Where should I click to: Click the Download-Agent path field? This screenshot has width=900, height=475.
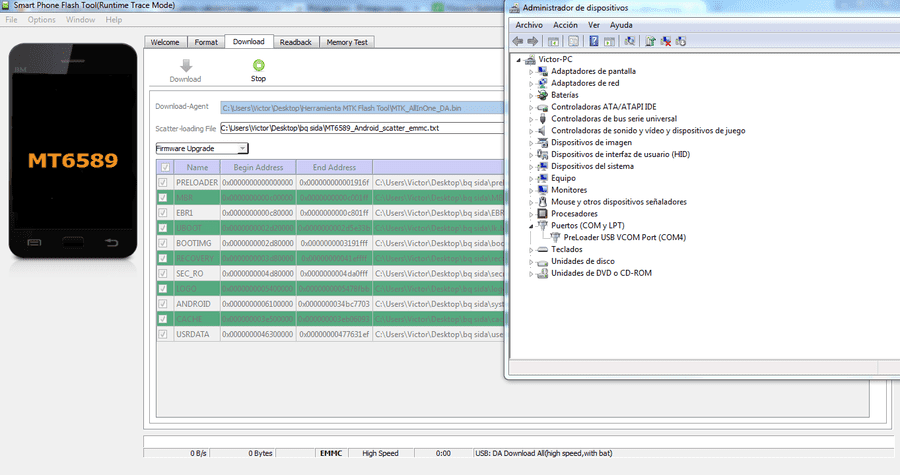click(x=362, y=108)
